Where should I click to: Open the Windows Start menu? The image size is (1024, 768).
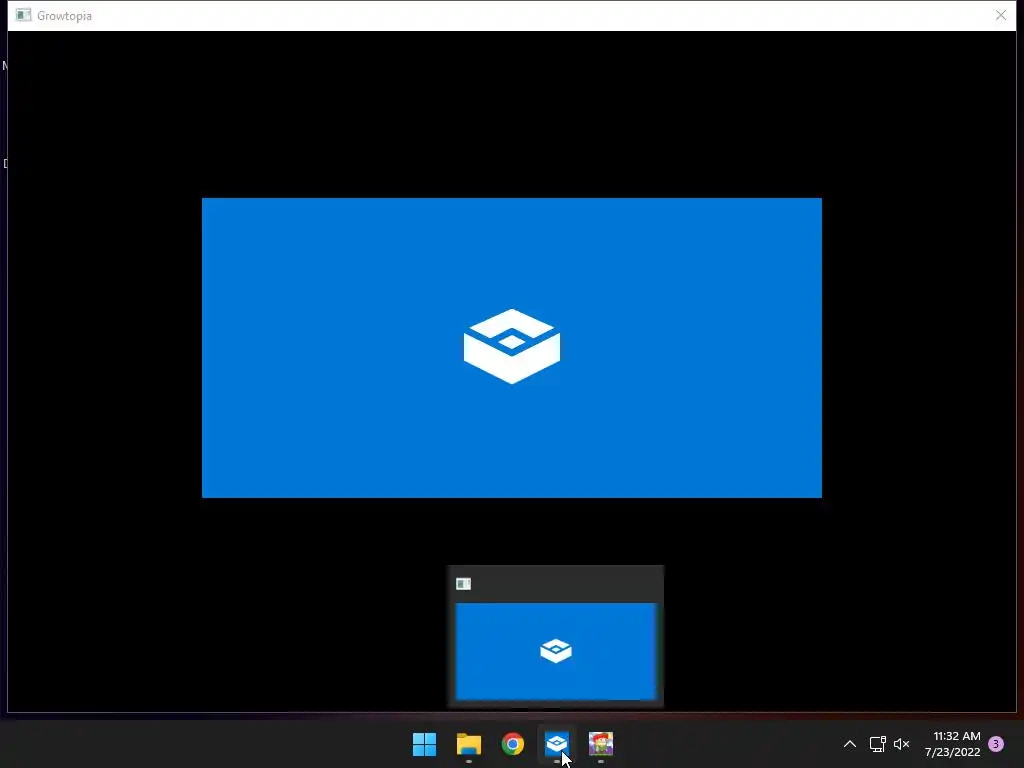pos(424,744)
